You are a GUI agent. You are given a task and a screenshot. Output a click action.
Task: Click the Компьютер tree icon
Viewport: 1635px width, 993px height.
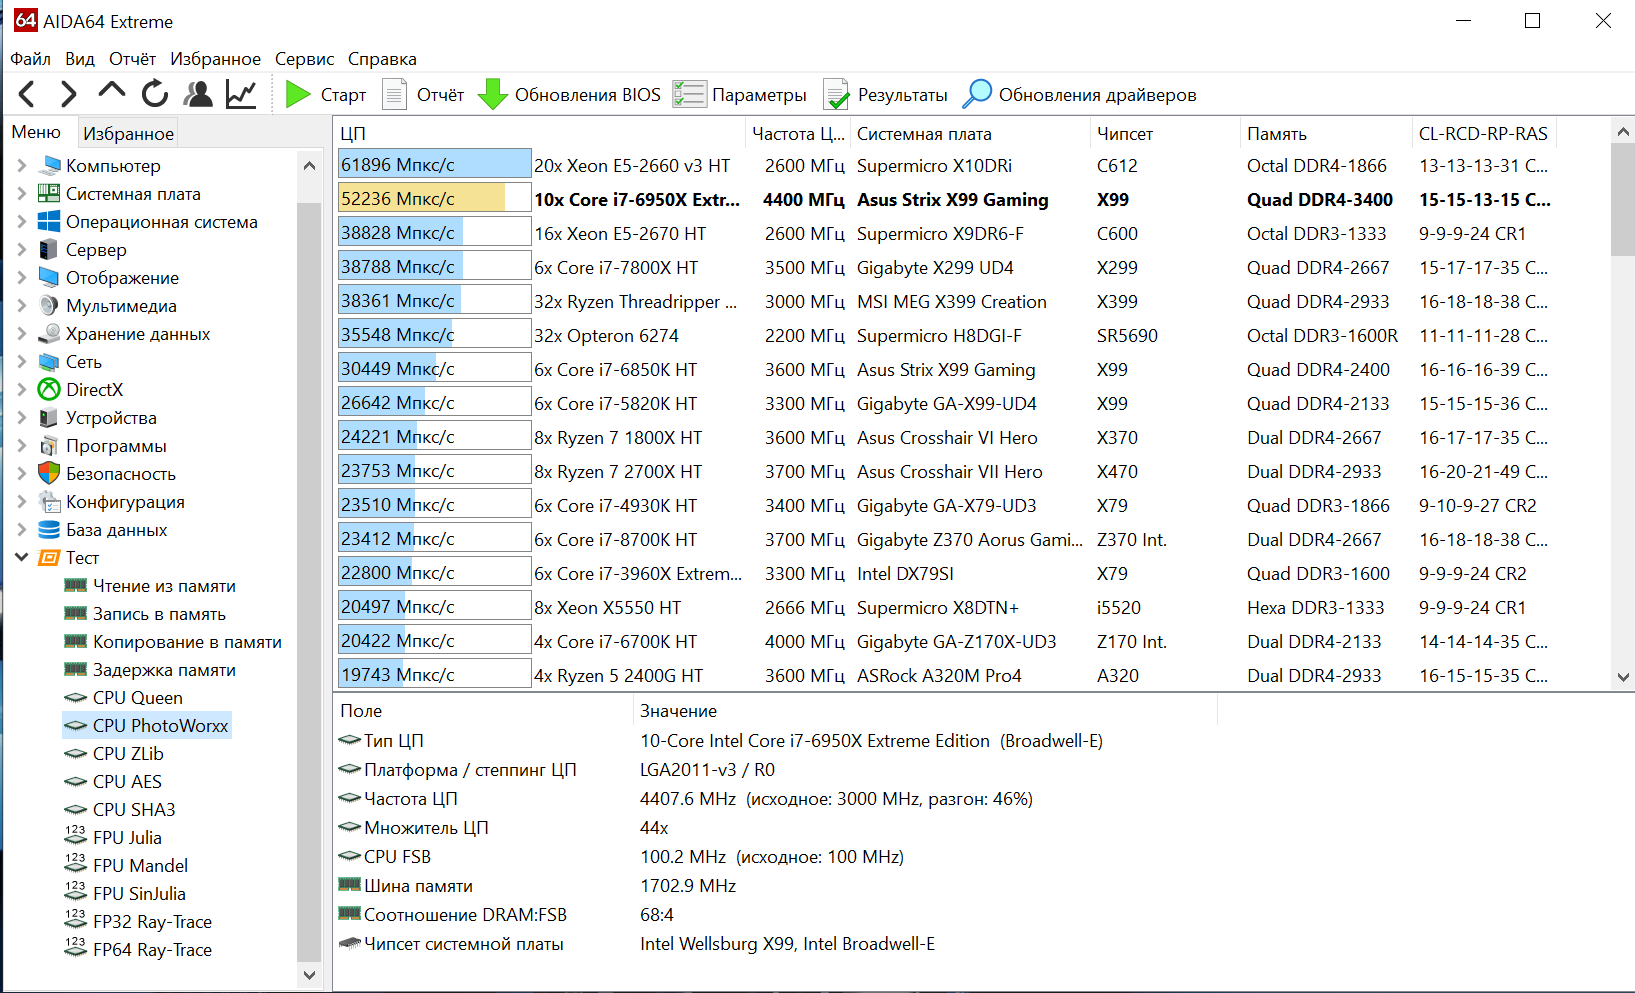[49, 166]
